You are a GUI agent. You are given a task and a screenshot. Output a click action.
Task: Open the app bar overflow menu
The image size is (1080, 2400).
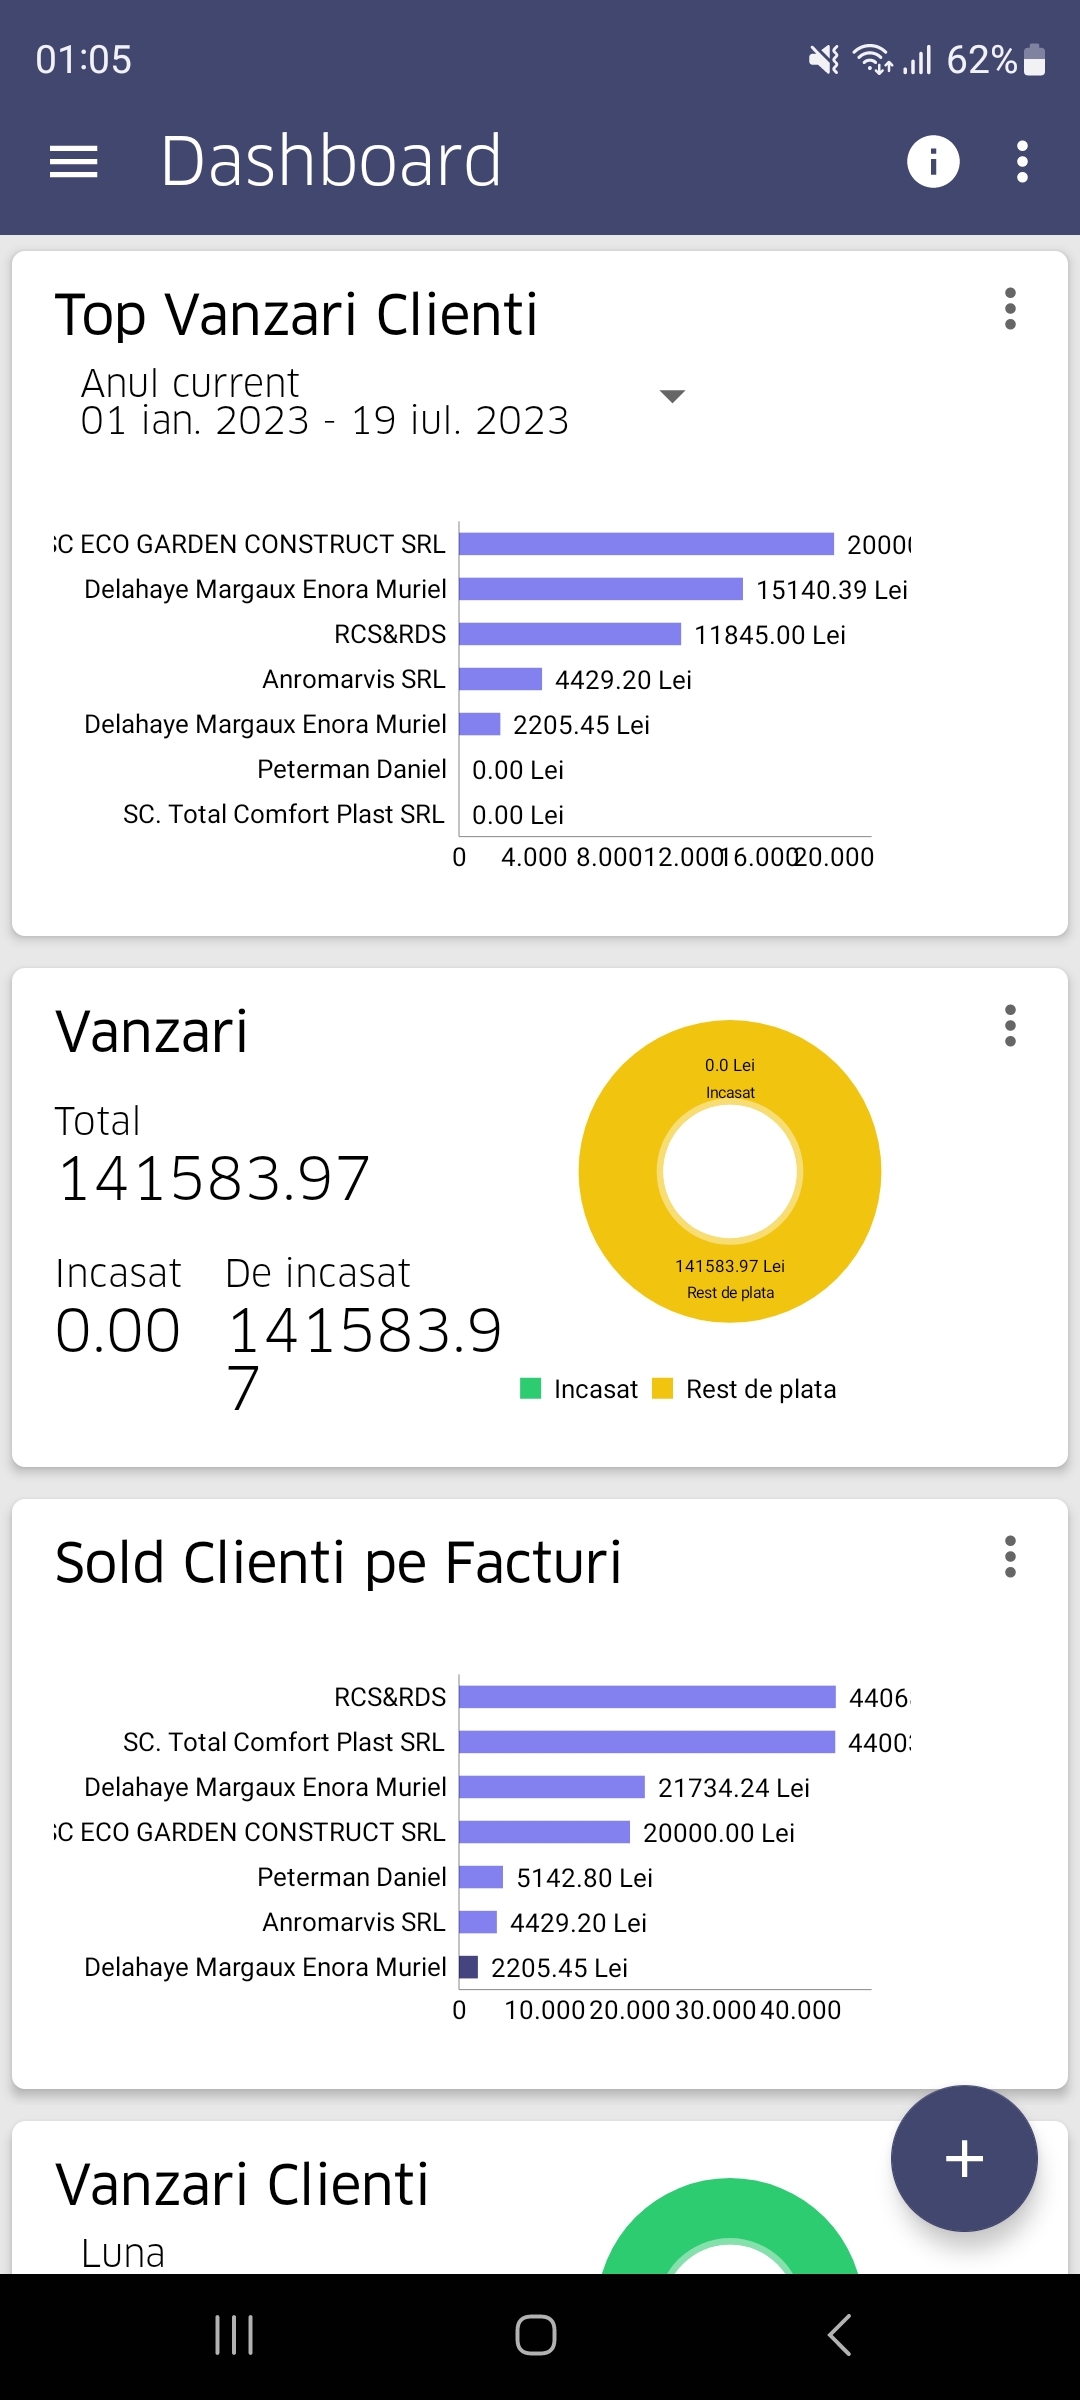coord(1022,162)
